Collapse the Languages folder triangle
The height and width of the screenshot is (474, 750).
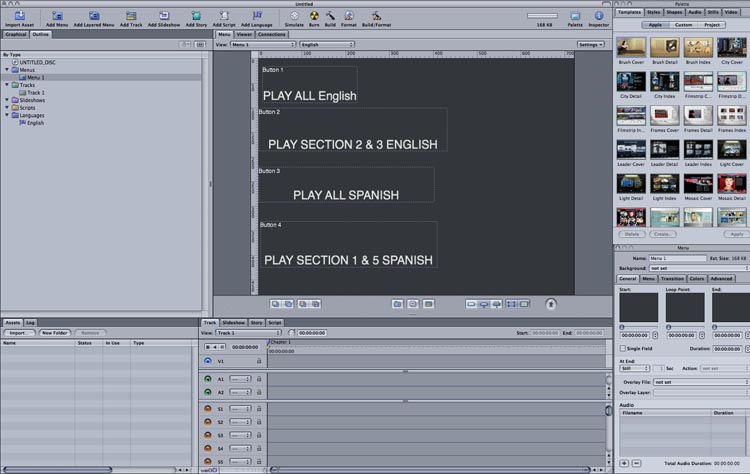[x=7, y=115]
